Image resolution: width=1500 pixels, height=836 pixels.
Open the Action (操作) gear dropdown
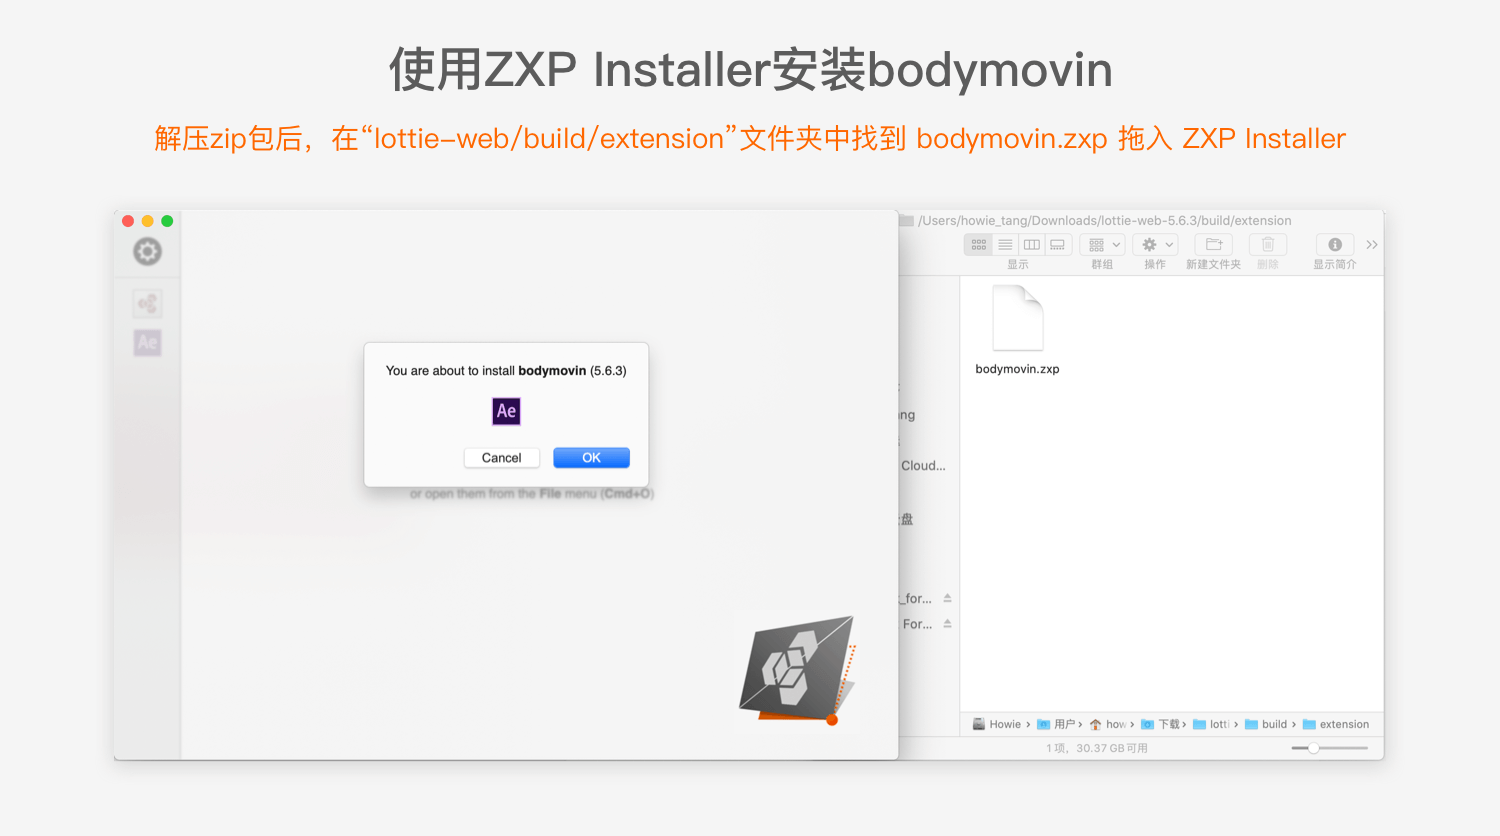(x=1156, y=244)
